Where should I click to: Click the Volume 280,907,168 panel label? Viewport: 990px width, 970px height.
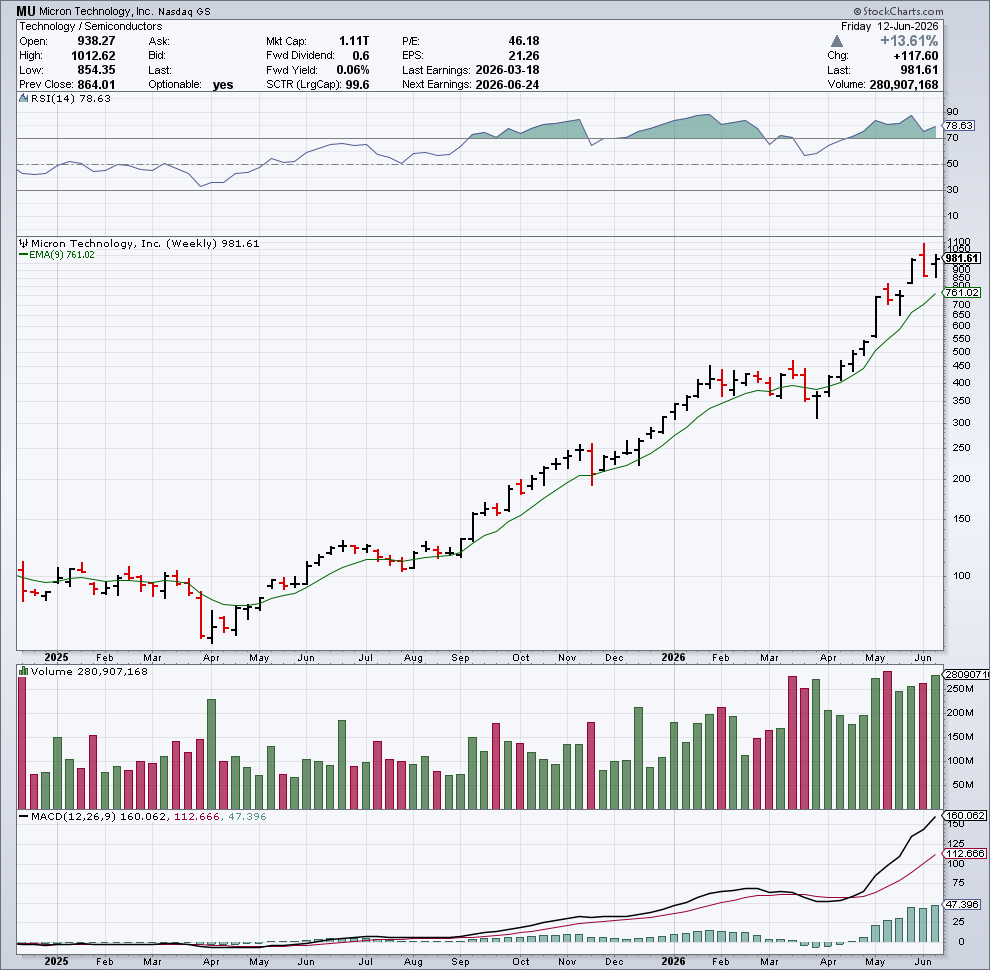tap(89, 671)
